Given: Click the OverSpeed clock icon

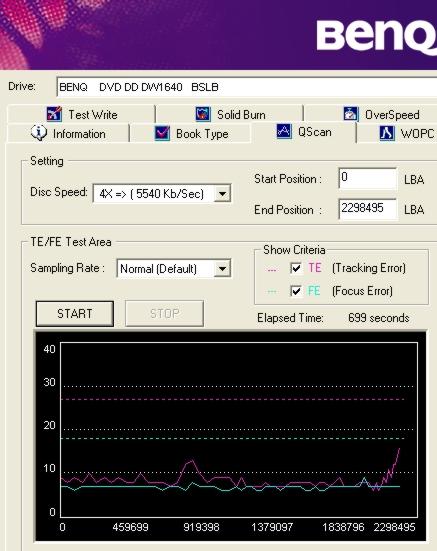Looking at the screenshot, I should 351,114.
